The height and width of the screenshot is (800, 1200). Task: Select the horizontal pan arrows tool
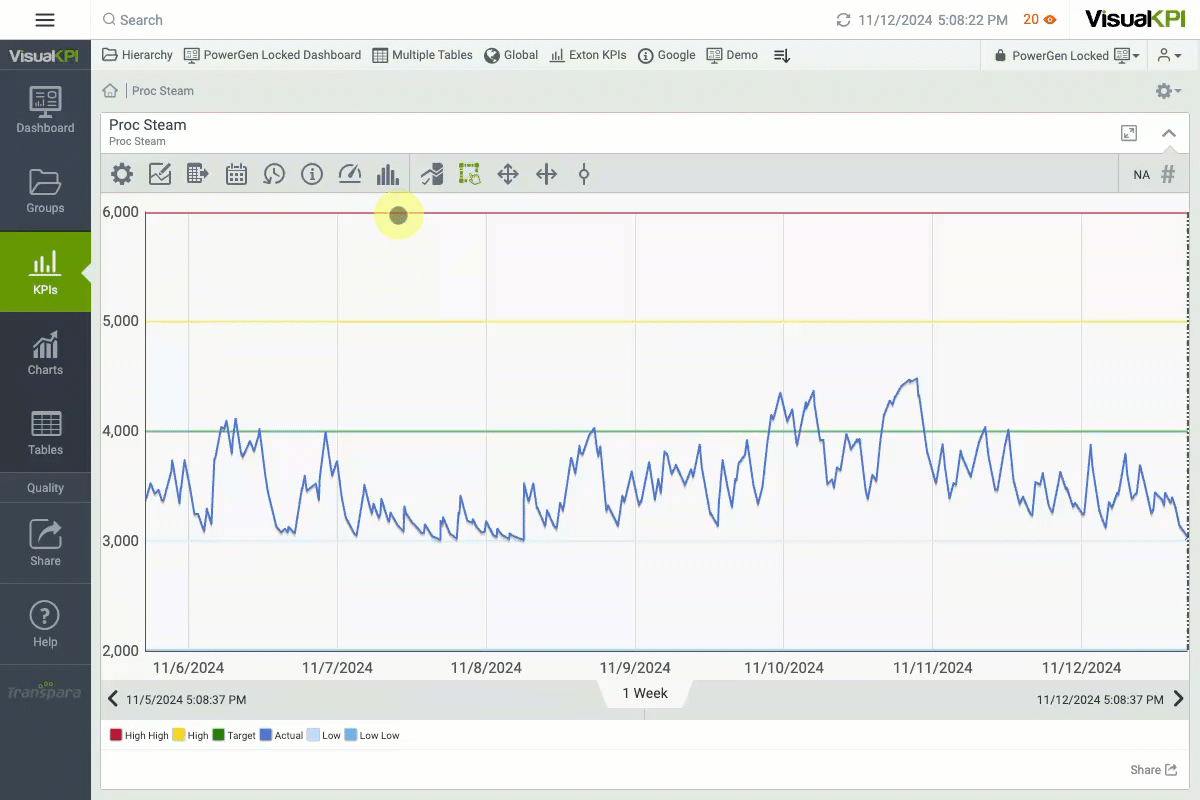point(546,175)
